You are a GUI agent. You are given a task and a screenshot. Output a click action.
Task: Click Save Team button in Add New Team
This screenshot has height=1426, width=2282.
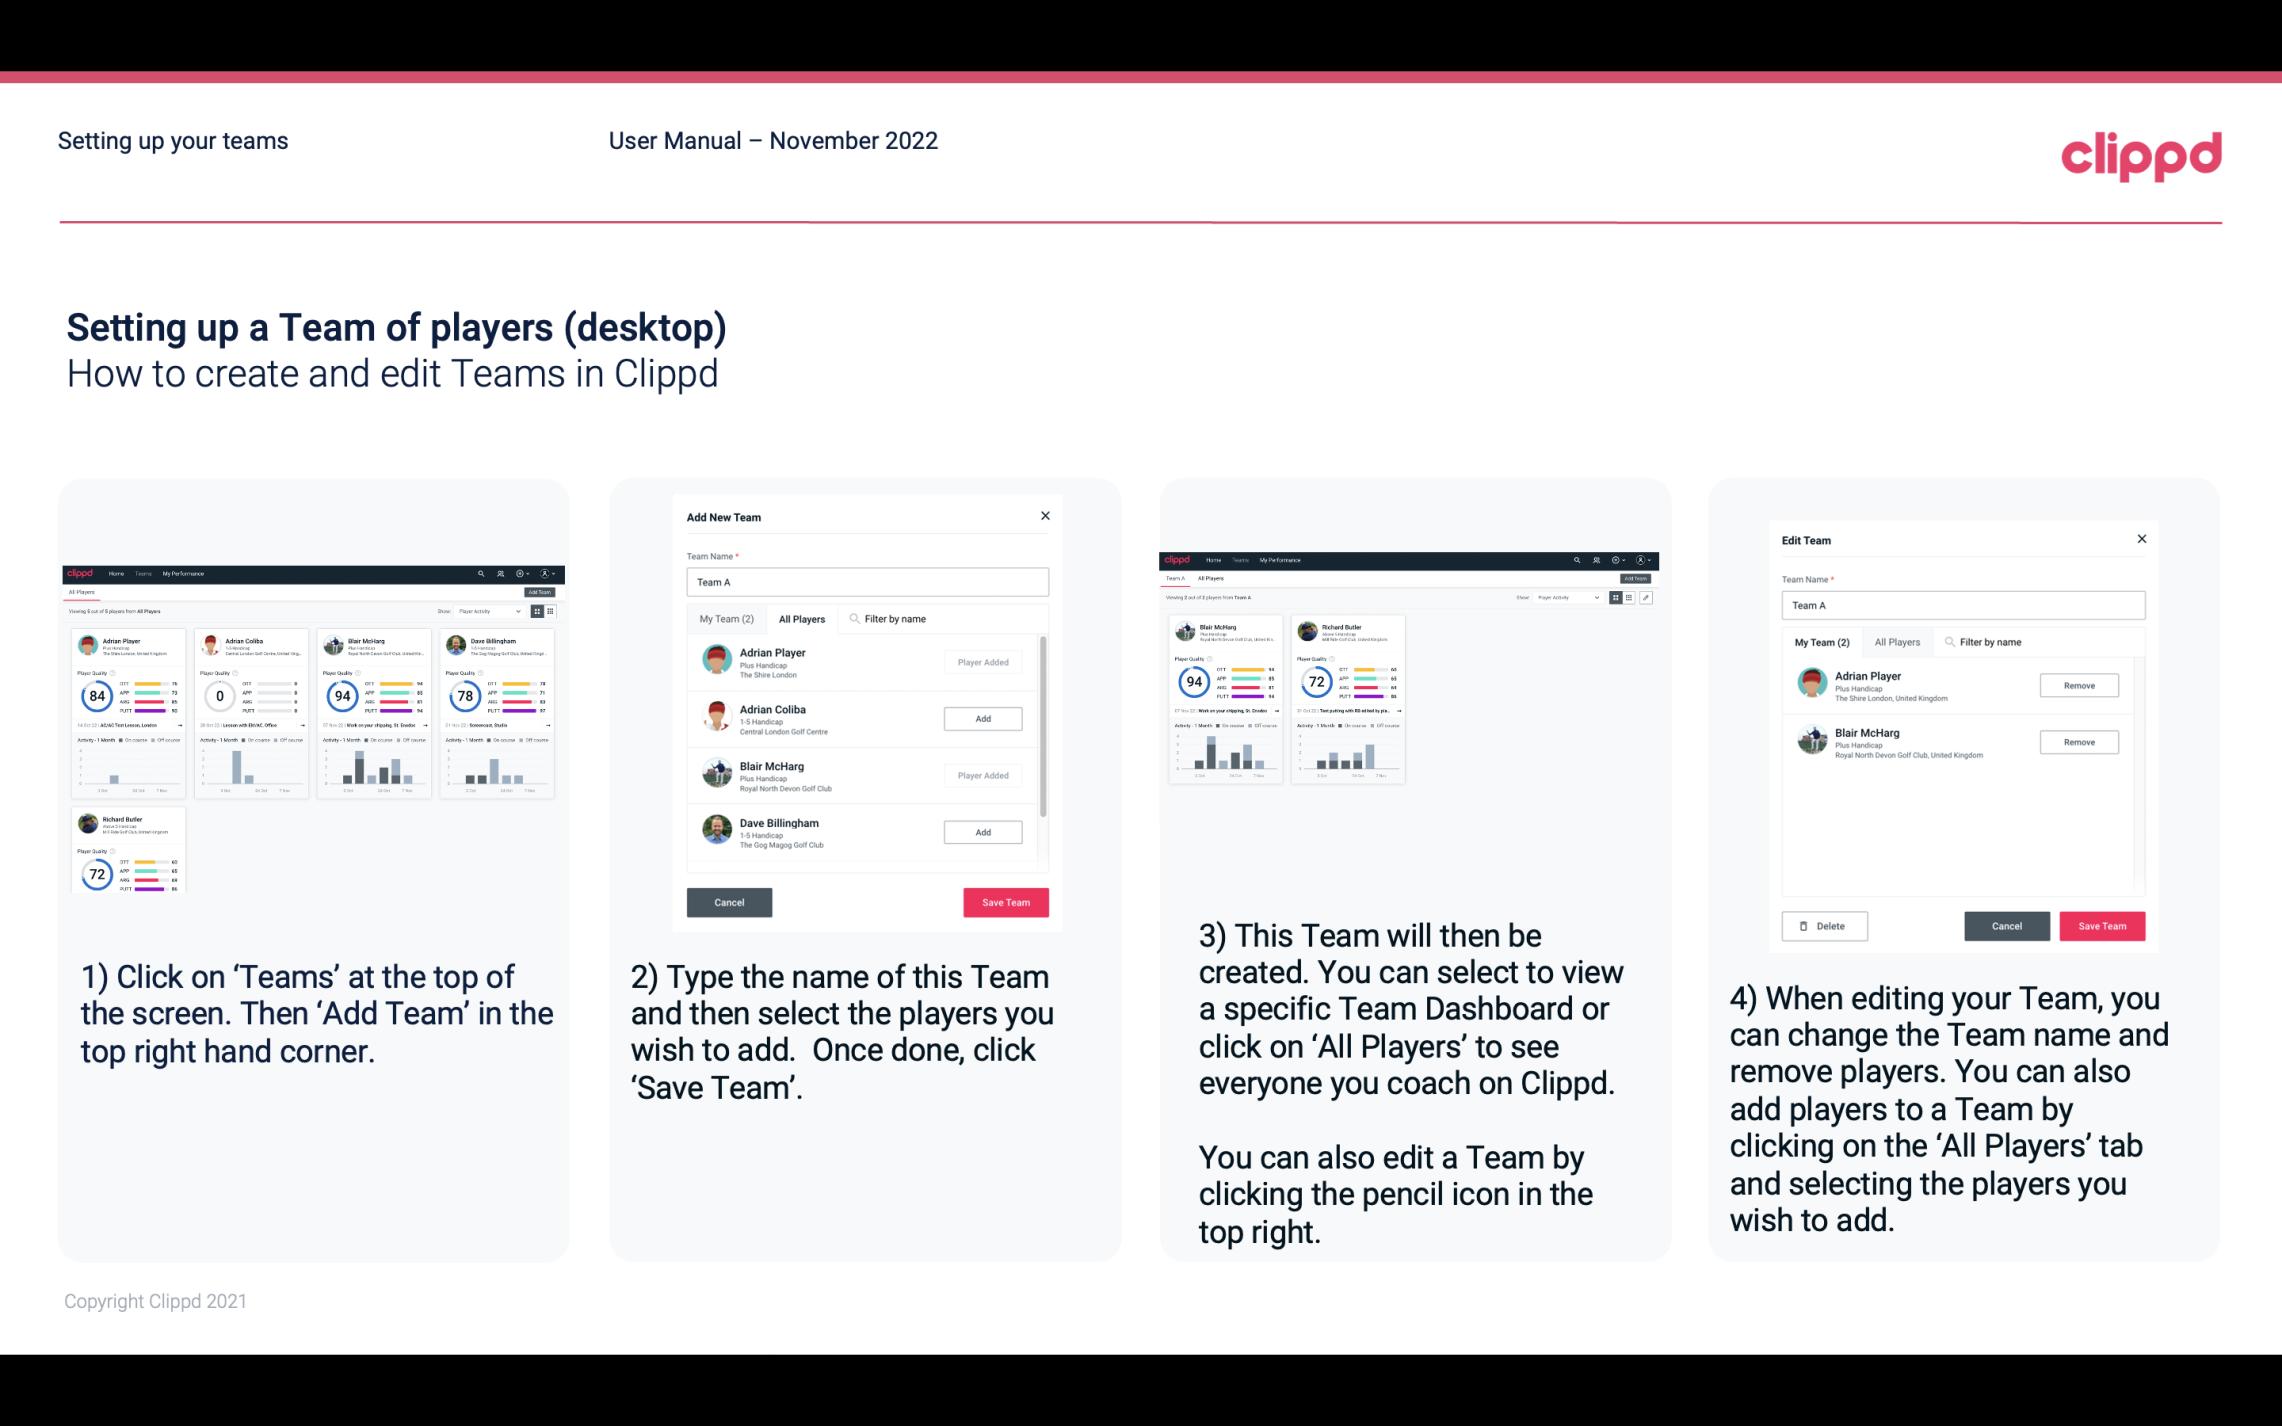tap(1004, 900)
